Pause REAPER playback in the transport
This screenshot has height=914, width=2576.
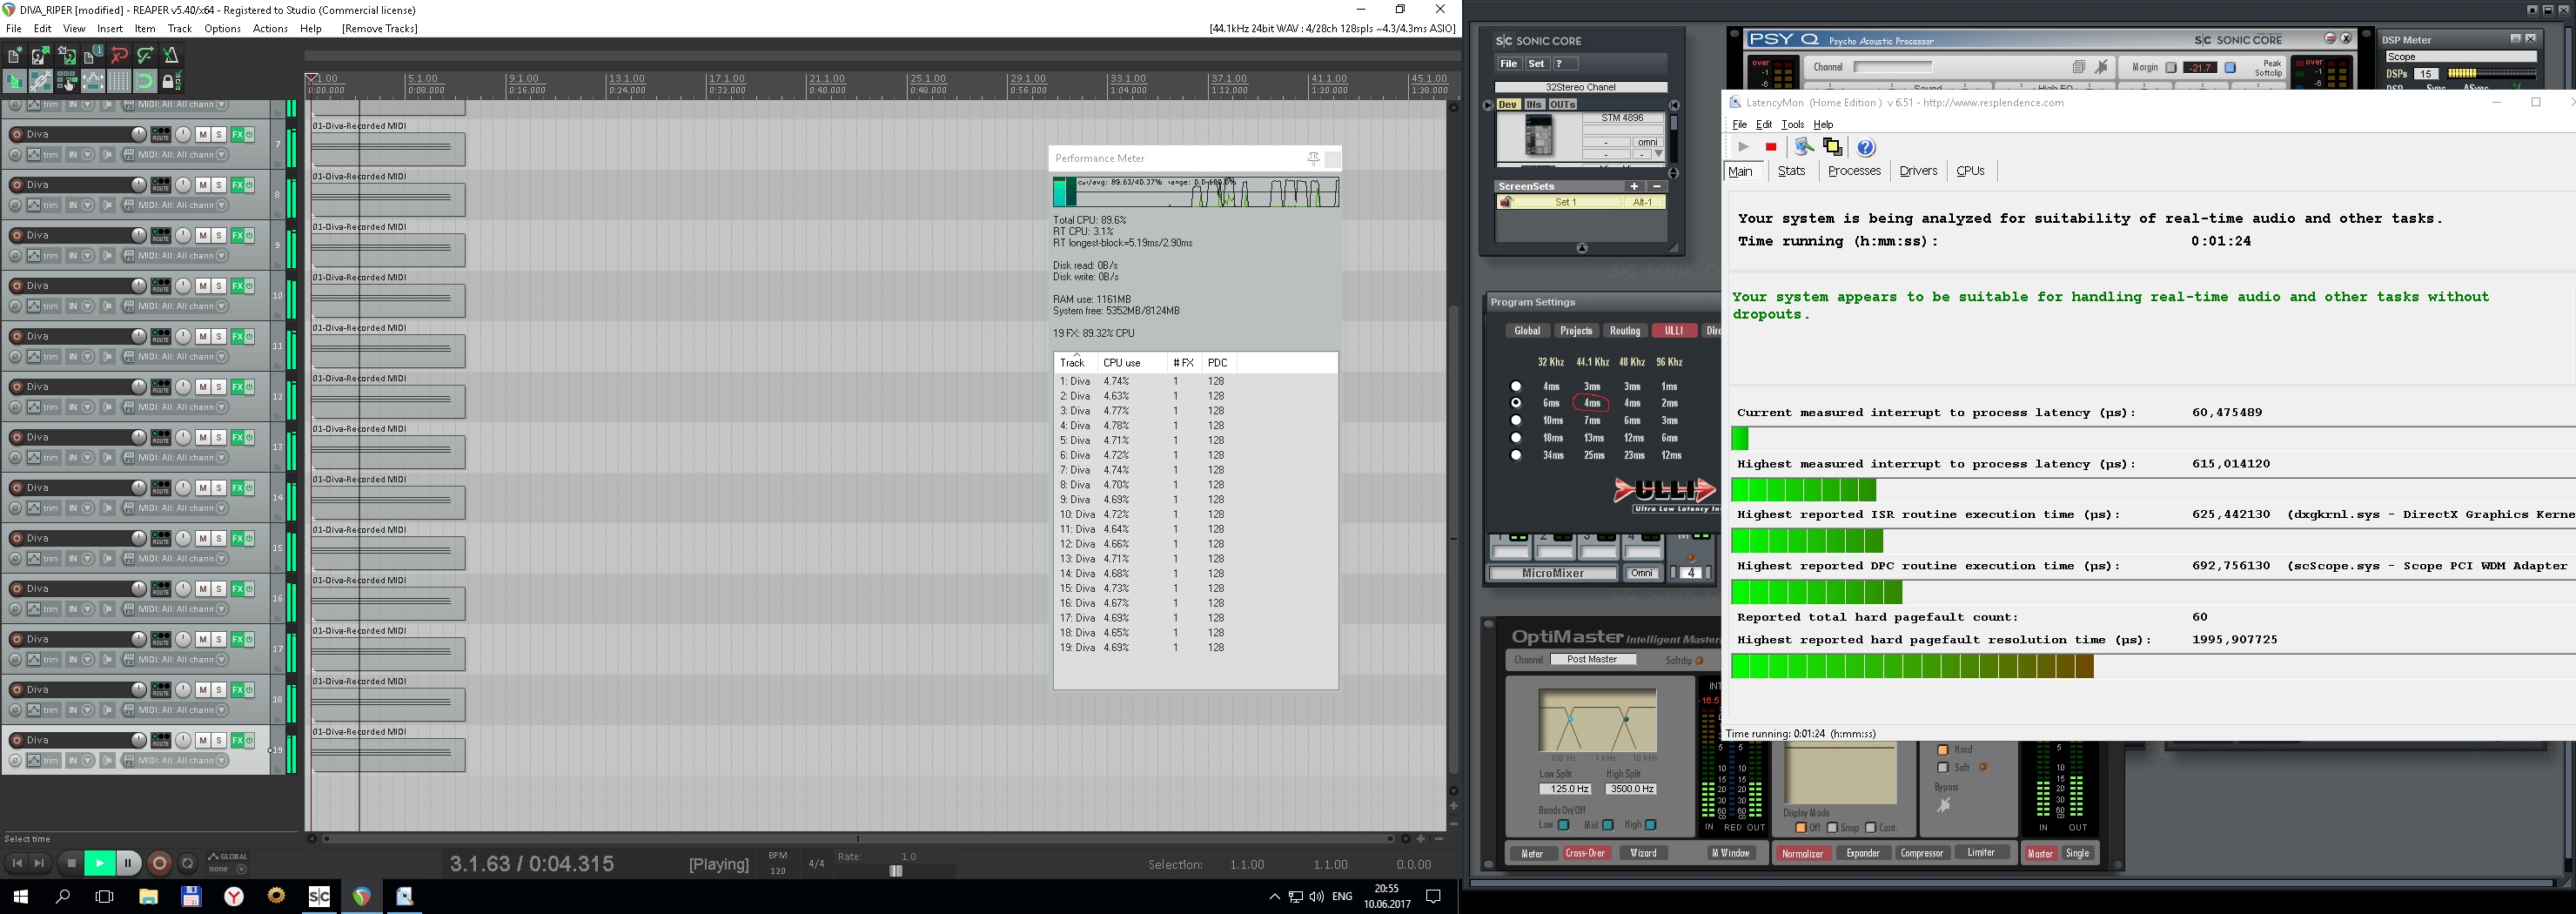coord(128,863)
